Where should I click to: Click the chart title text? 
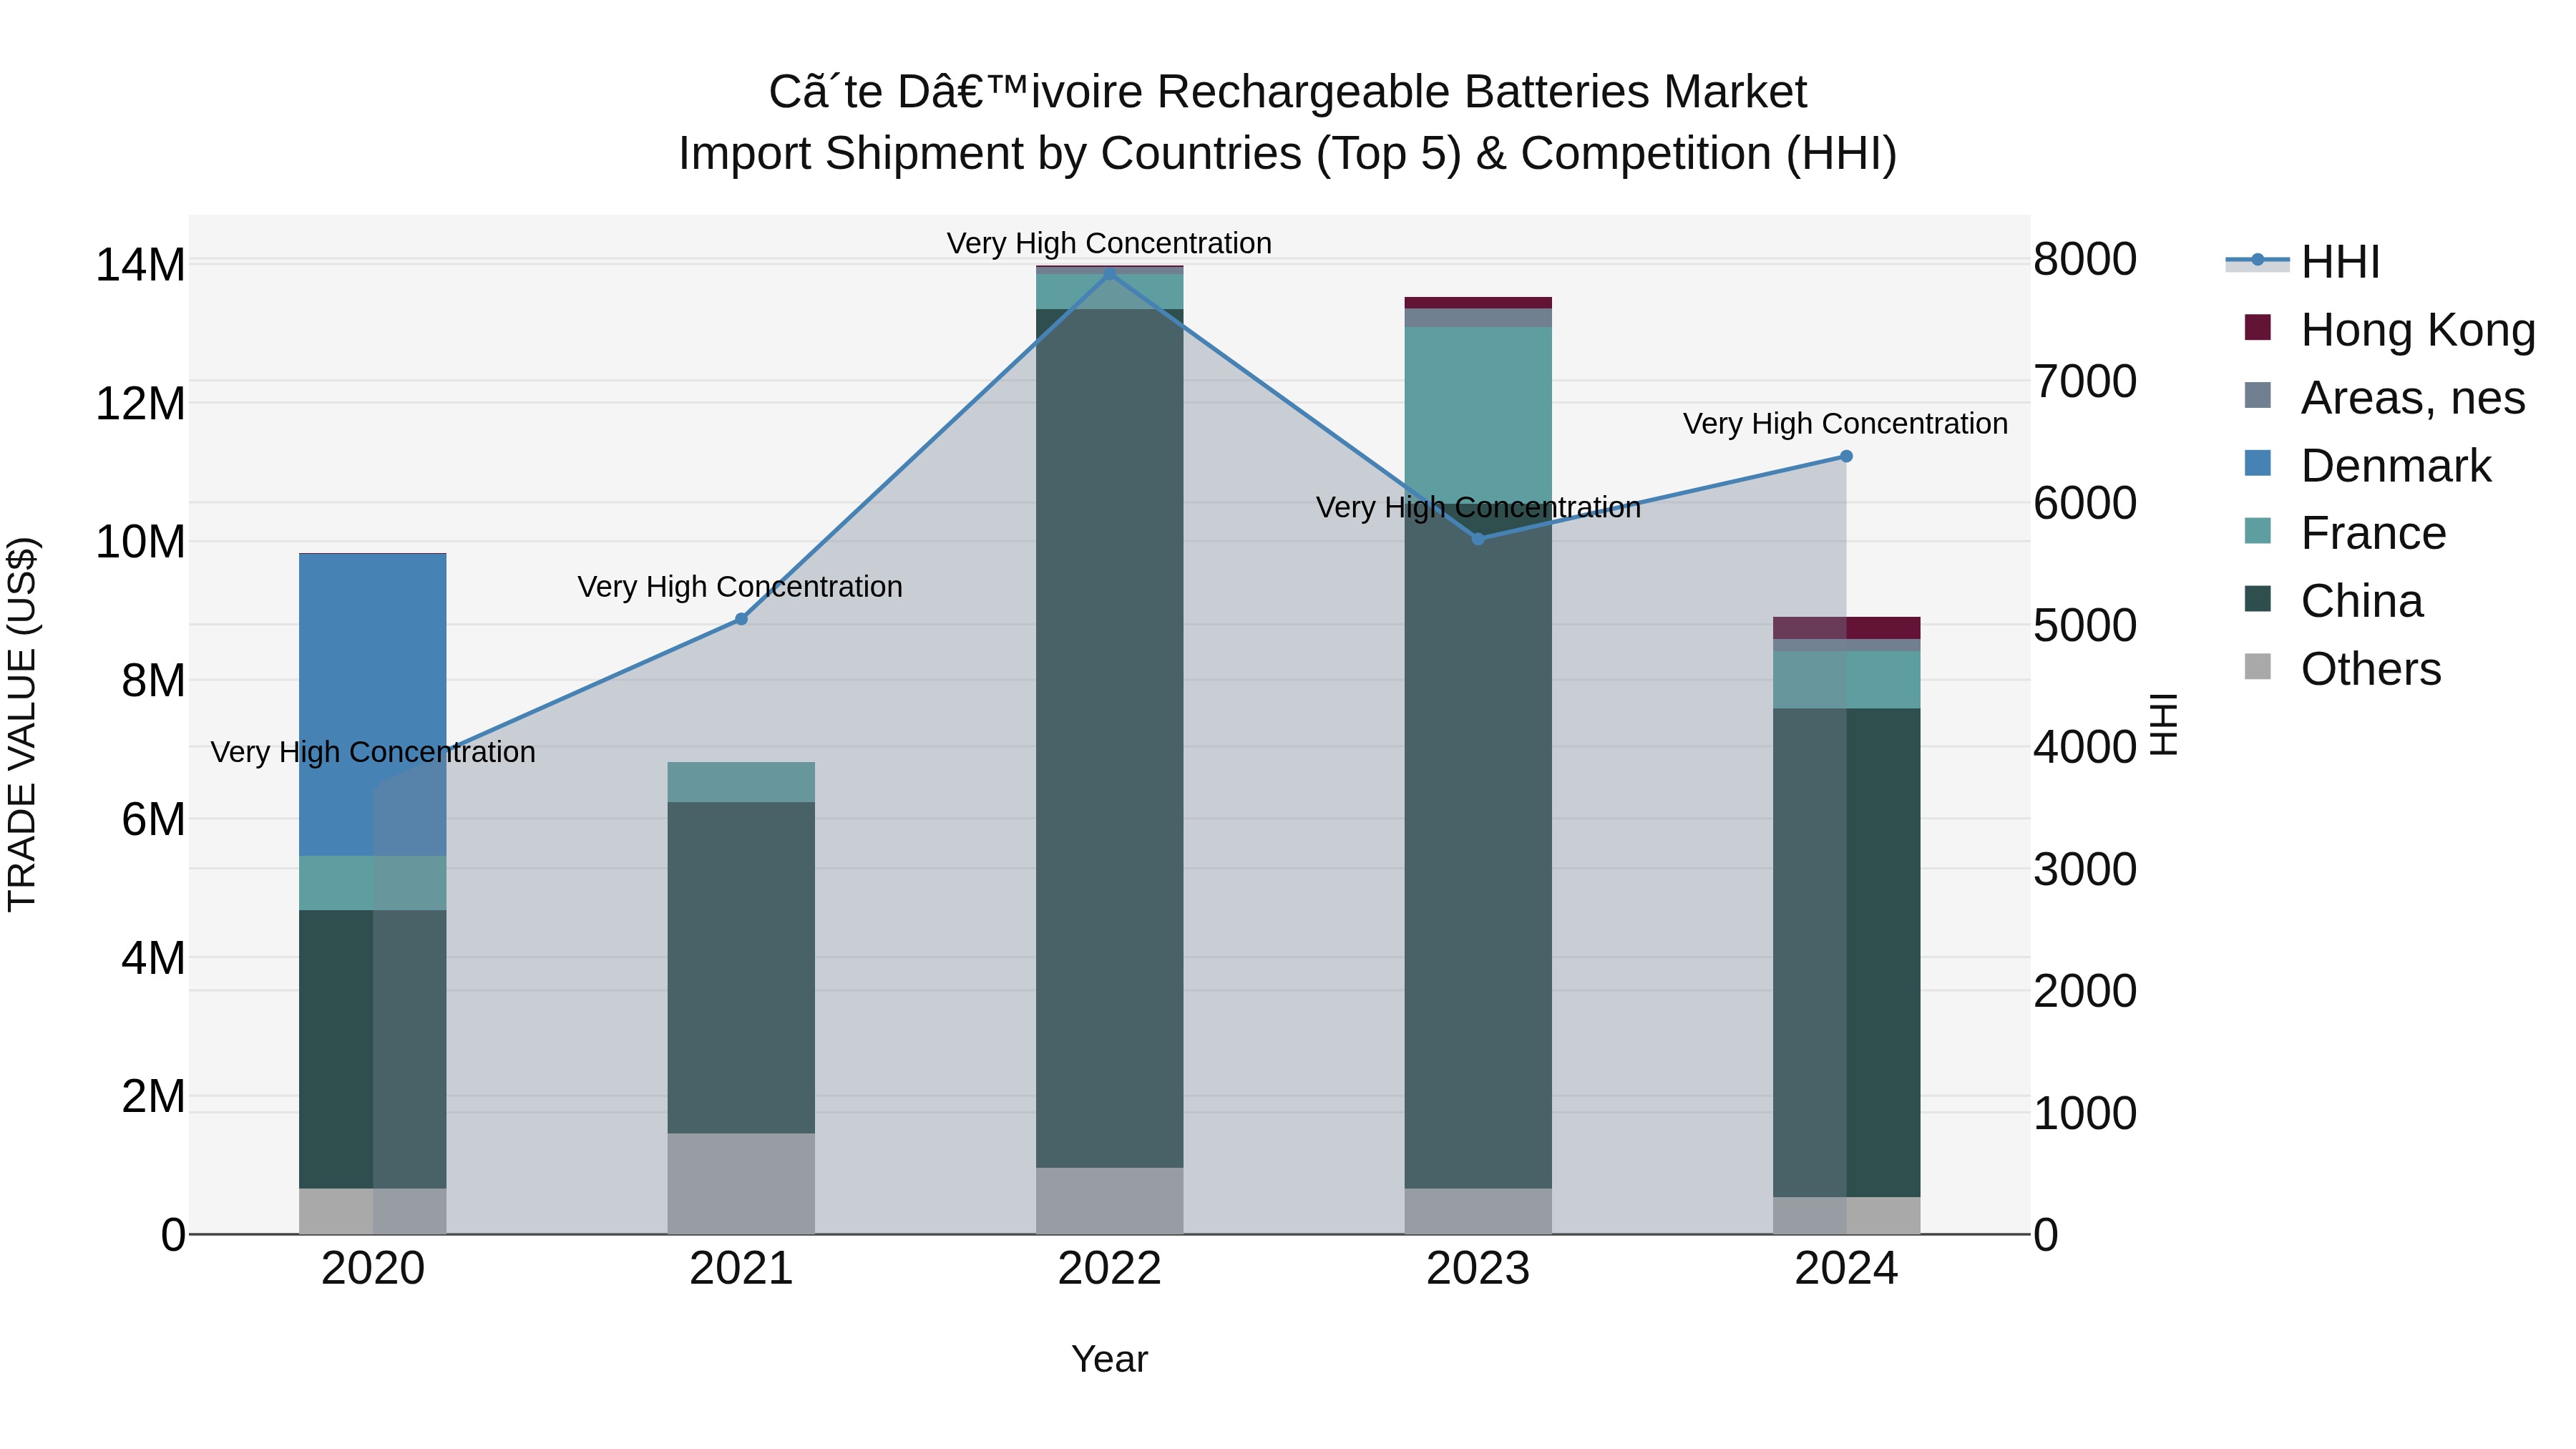click(x=1288, y=122)
